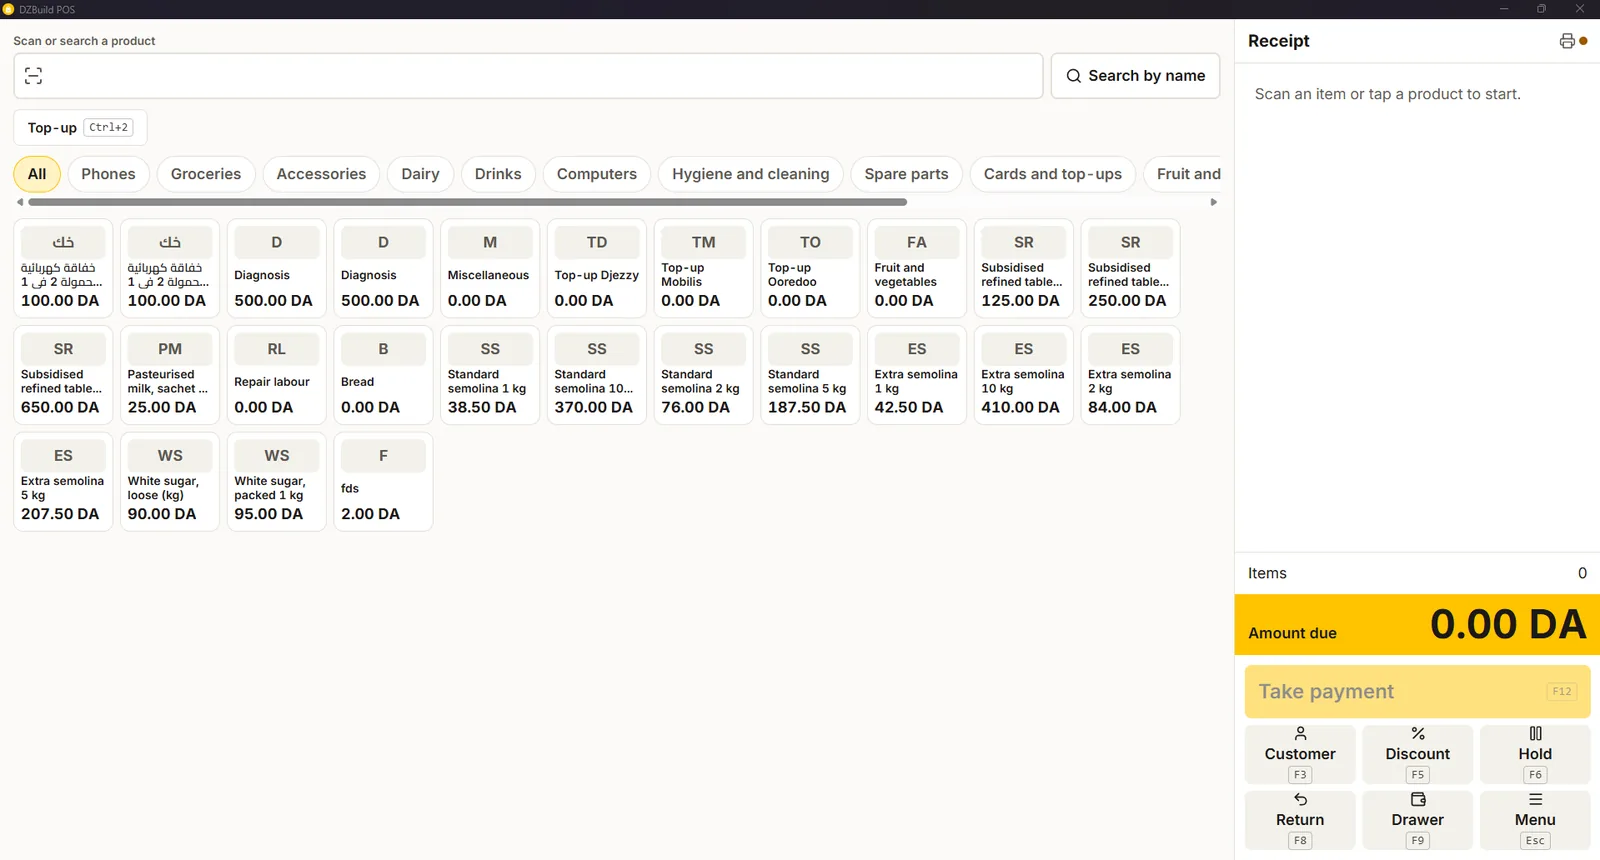Add Pasteurised milk sachet product
This screenshot has height=860, width=1600.
[x=170, y=375]
